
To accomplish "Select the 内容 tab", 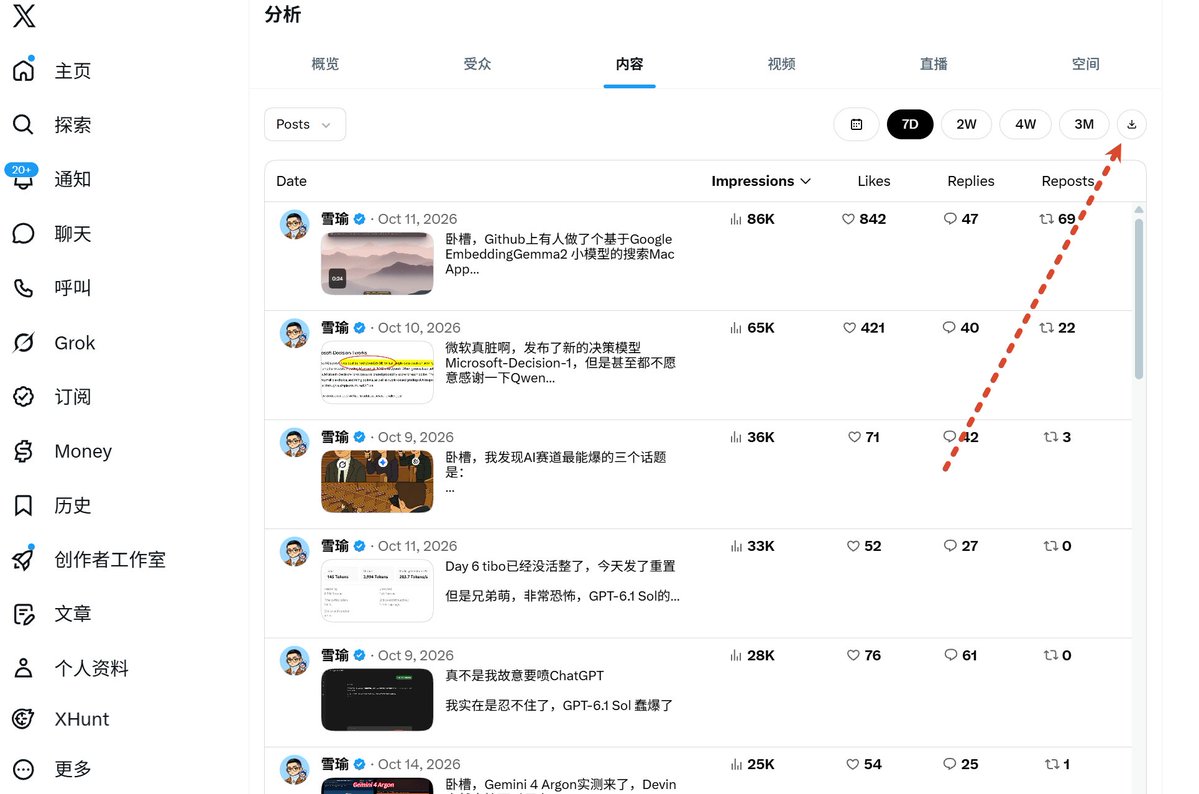I will [x=629, y=64].
